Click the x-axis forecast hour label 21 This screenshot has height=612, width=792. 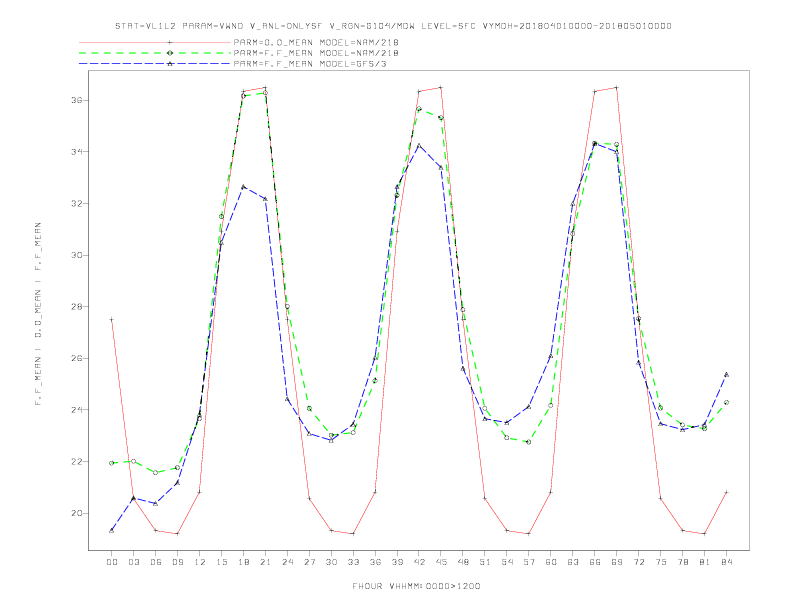point(265,562)
